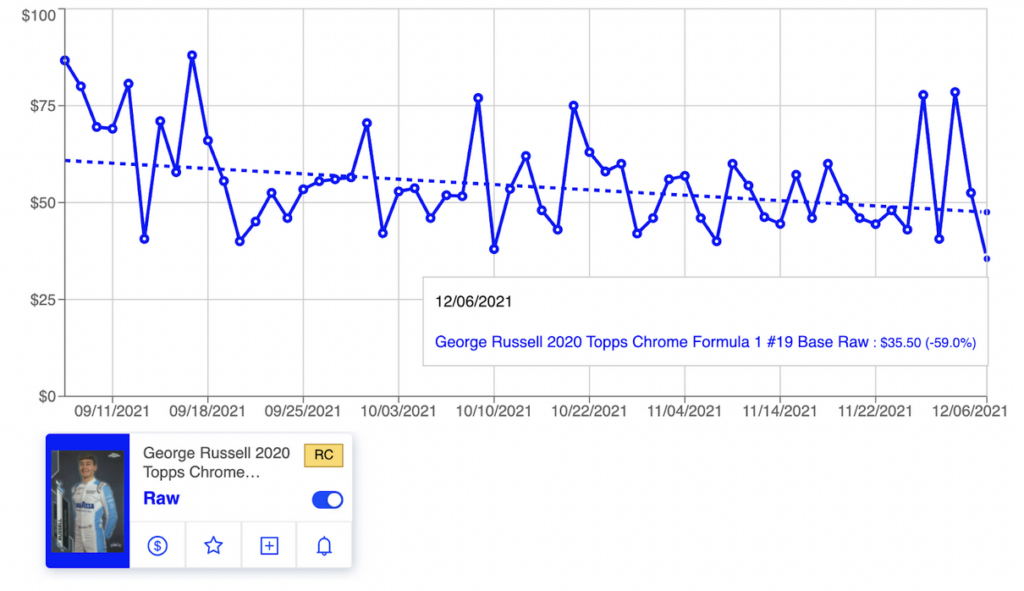1024x591 pixels.
Task: Click the x-axis label 09/11/2021
Action: point(112,411)
